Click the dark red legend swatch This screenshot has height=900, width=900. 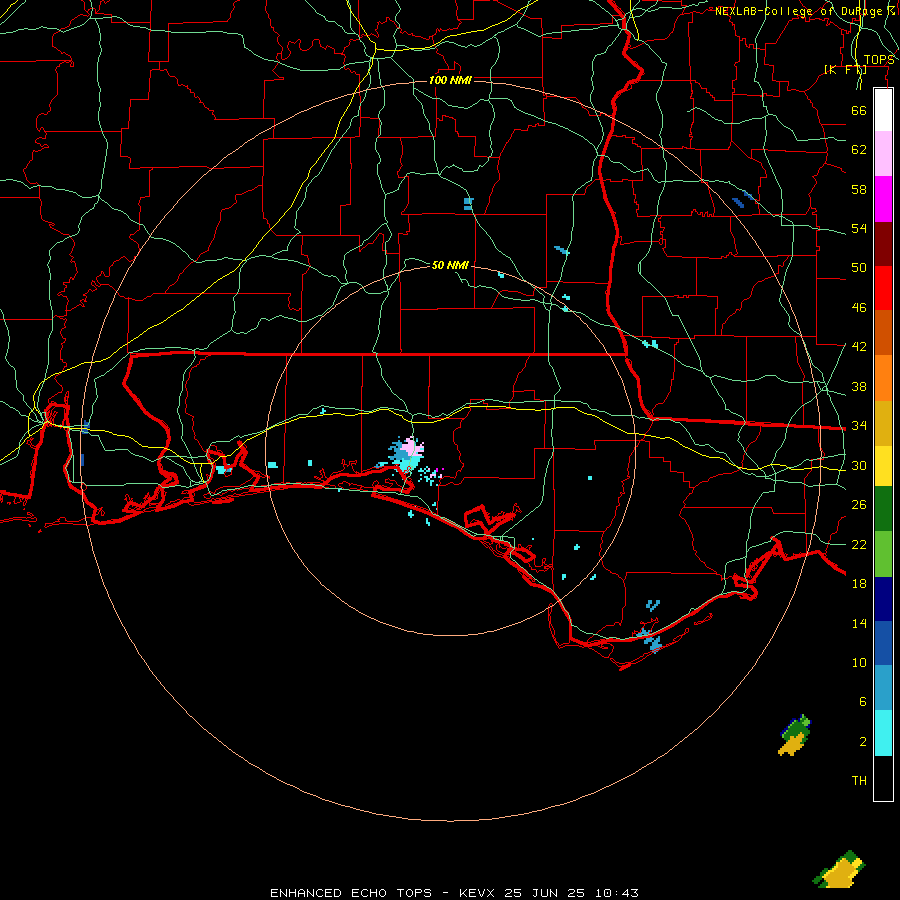(883, 243)
